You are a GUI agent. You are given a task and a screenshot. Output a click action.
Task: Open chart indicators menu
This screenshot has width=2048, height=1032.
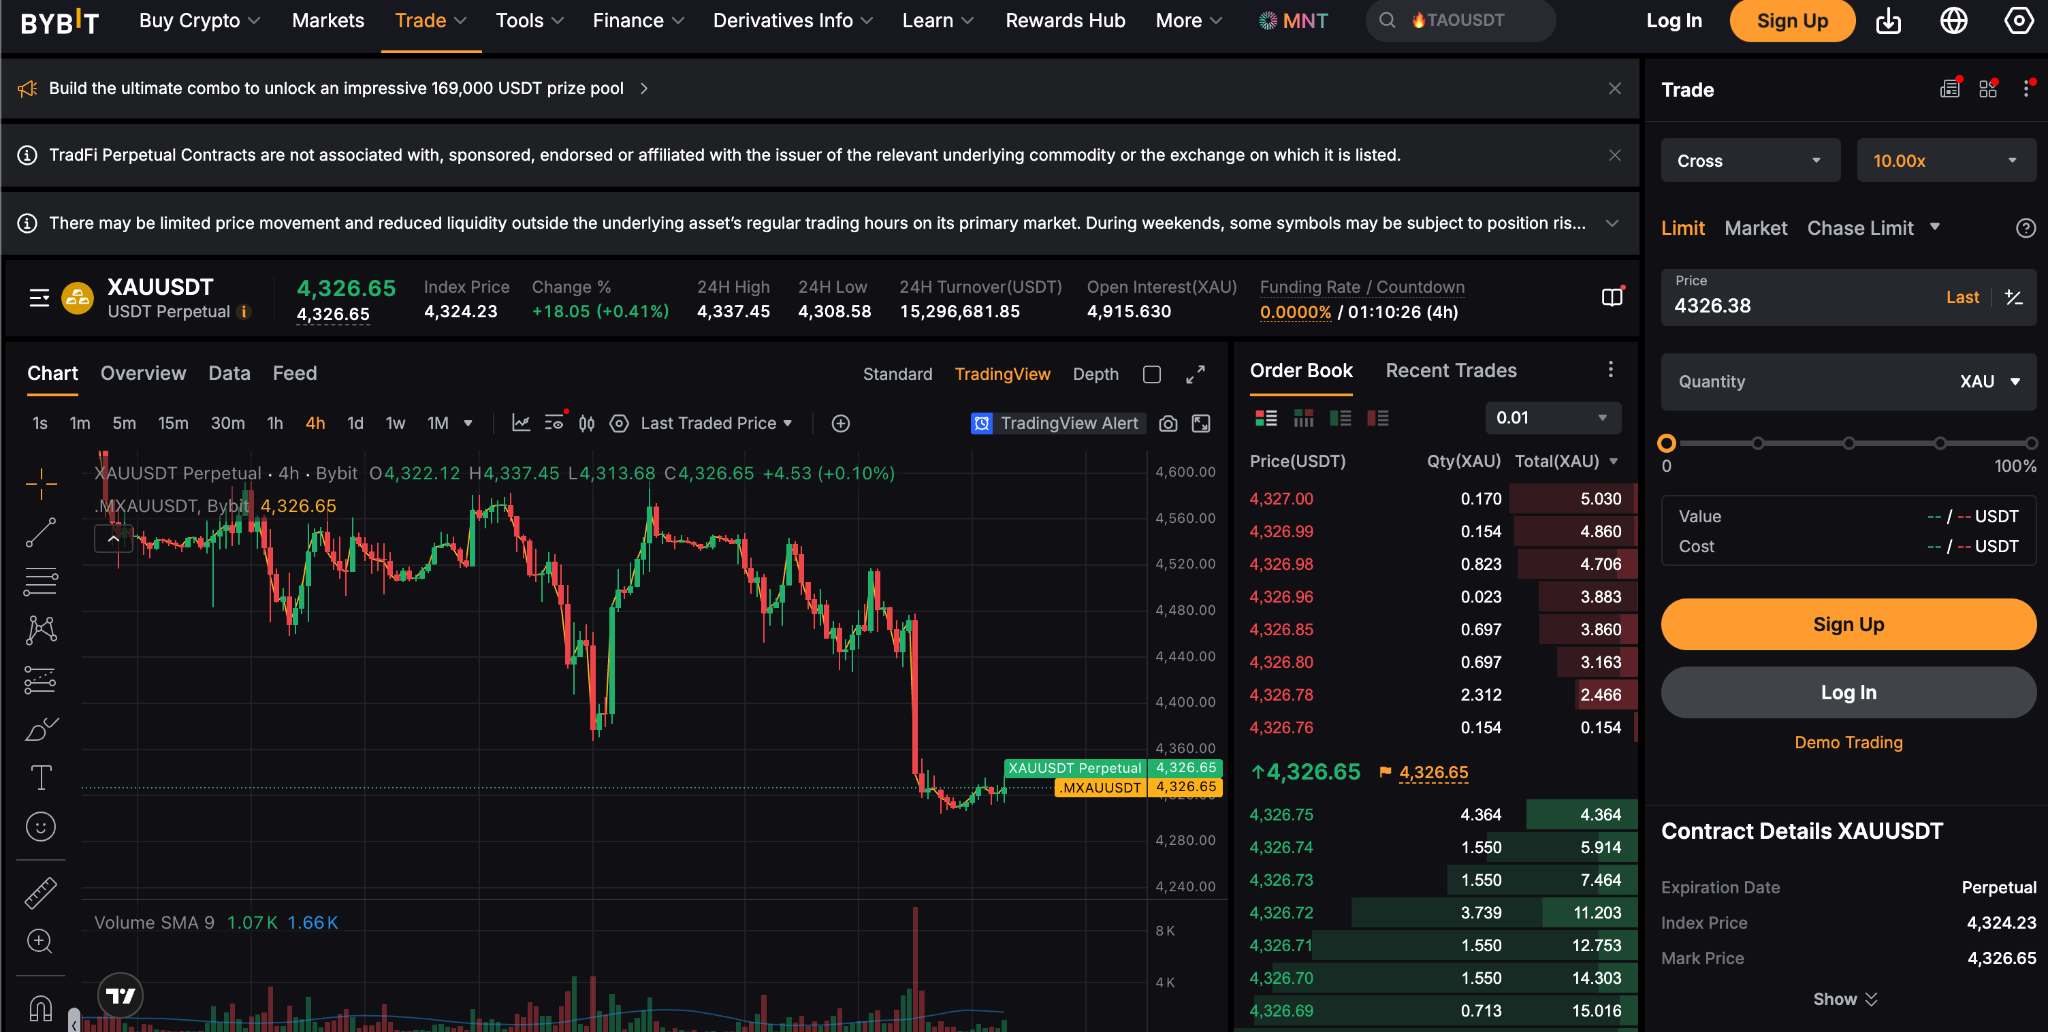[x=521, y=423]
